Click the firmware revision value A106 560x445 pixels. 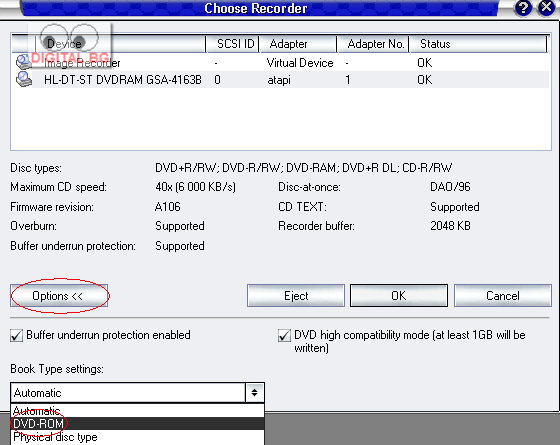(168, 206)
